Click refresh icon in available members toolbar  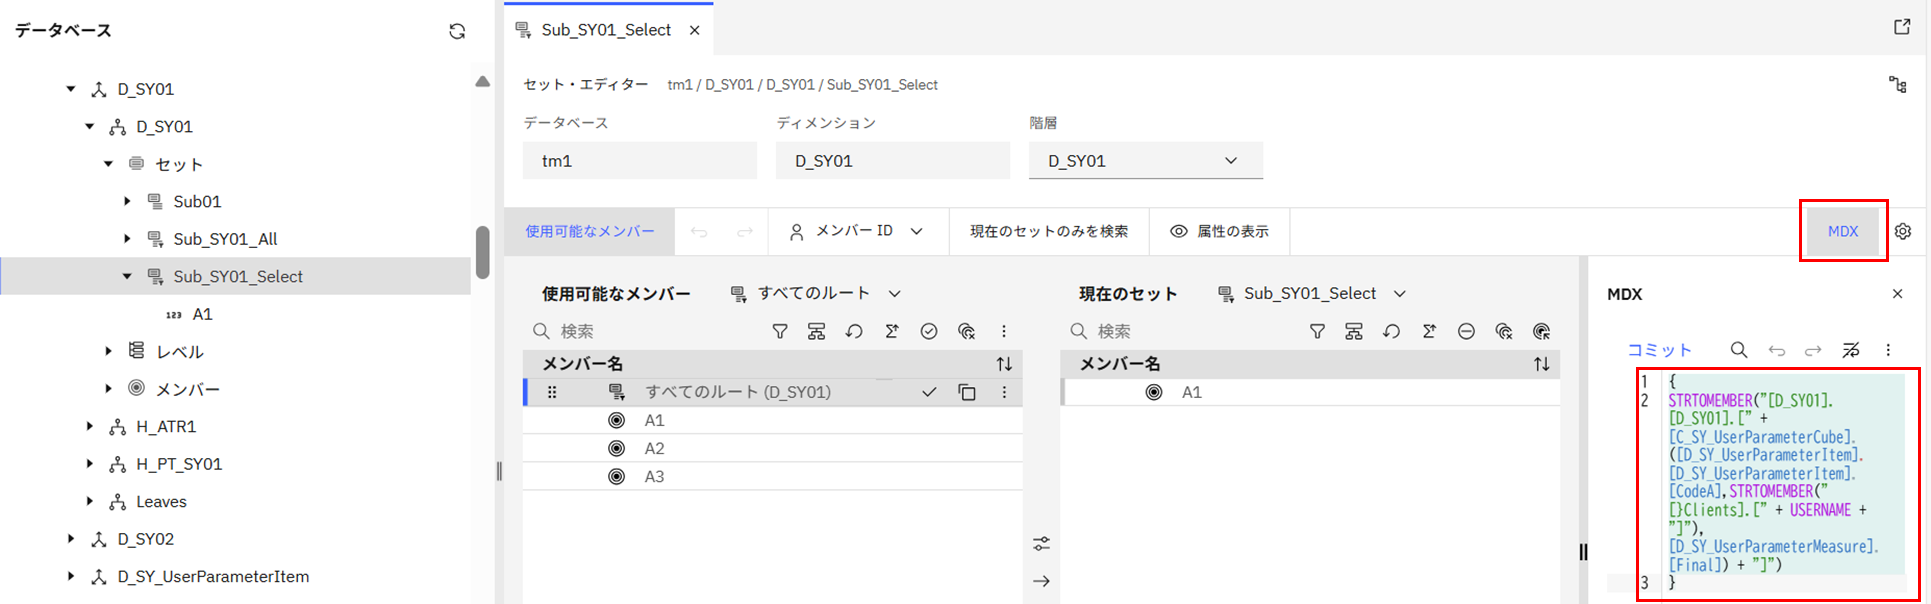854,331
